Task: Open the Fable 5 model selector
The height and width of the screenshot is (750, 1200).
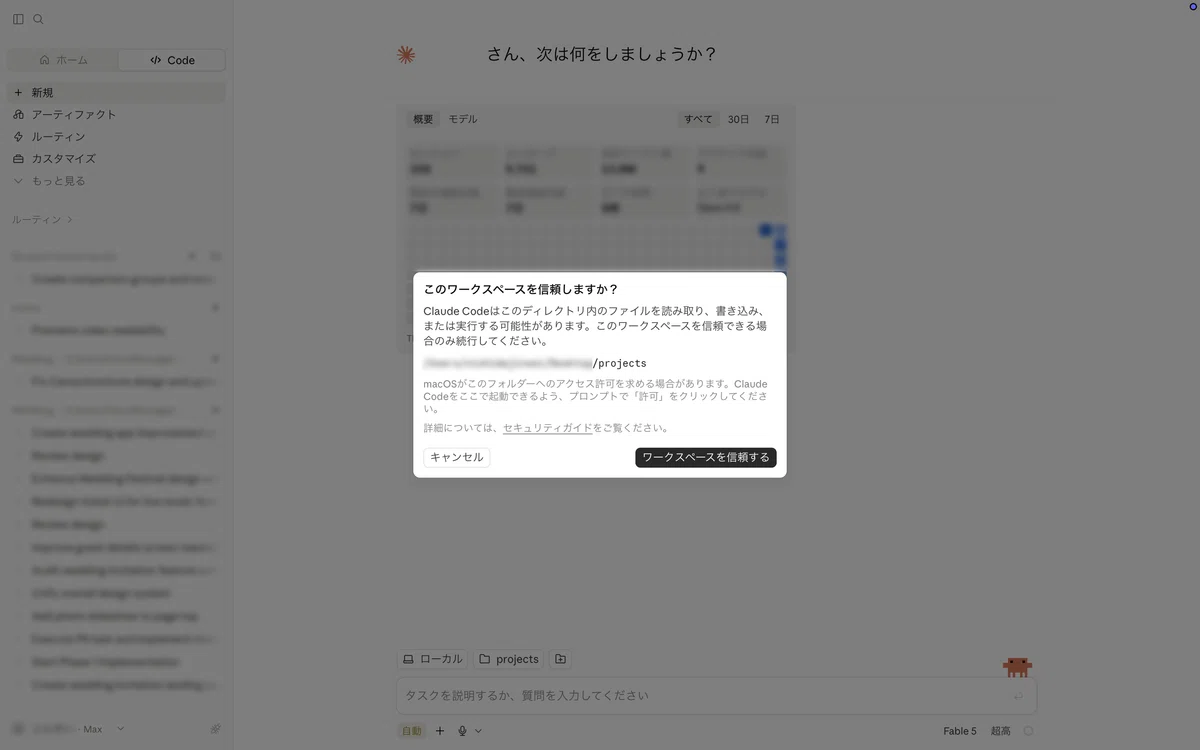Action: click(x=960, y=731)
